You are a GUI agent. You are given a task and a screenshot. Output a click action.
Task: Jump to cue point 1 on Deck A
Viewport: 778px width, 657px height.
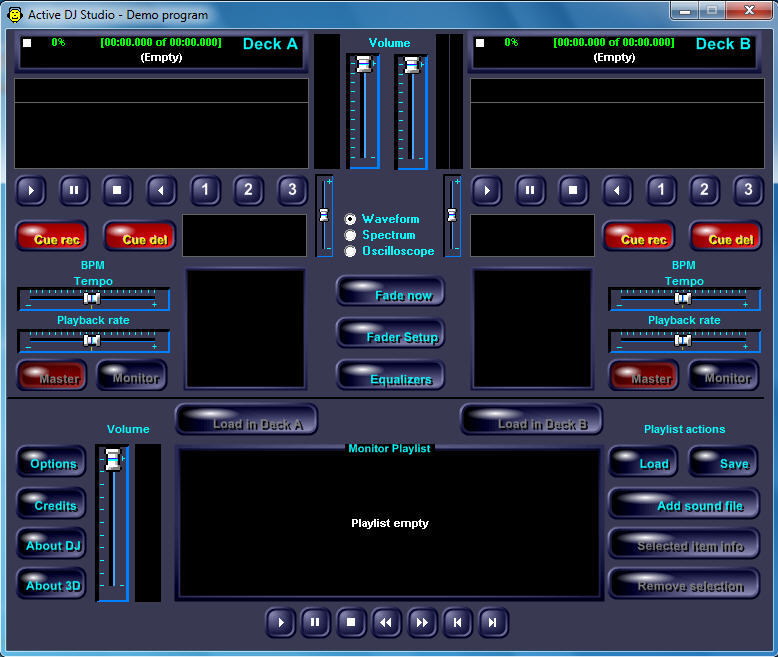click(205, 191)
